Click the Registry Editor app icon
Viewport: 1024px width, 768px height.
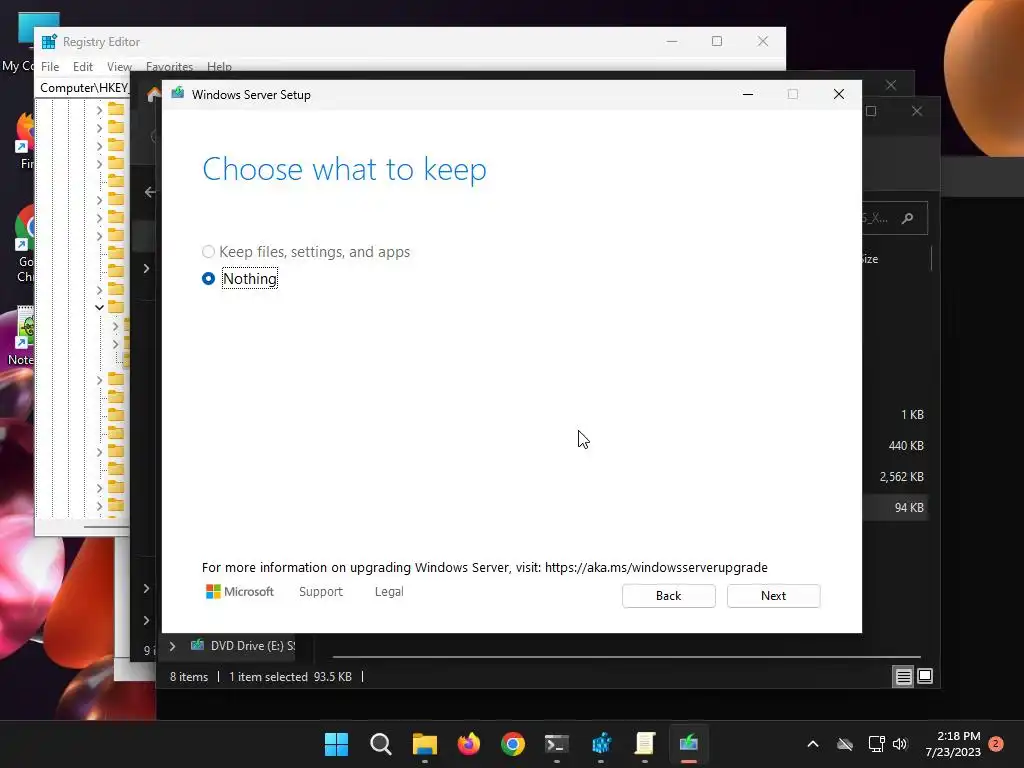tap(49, 42)
